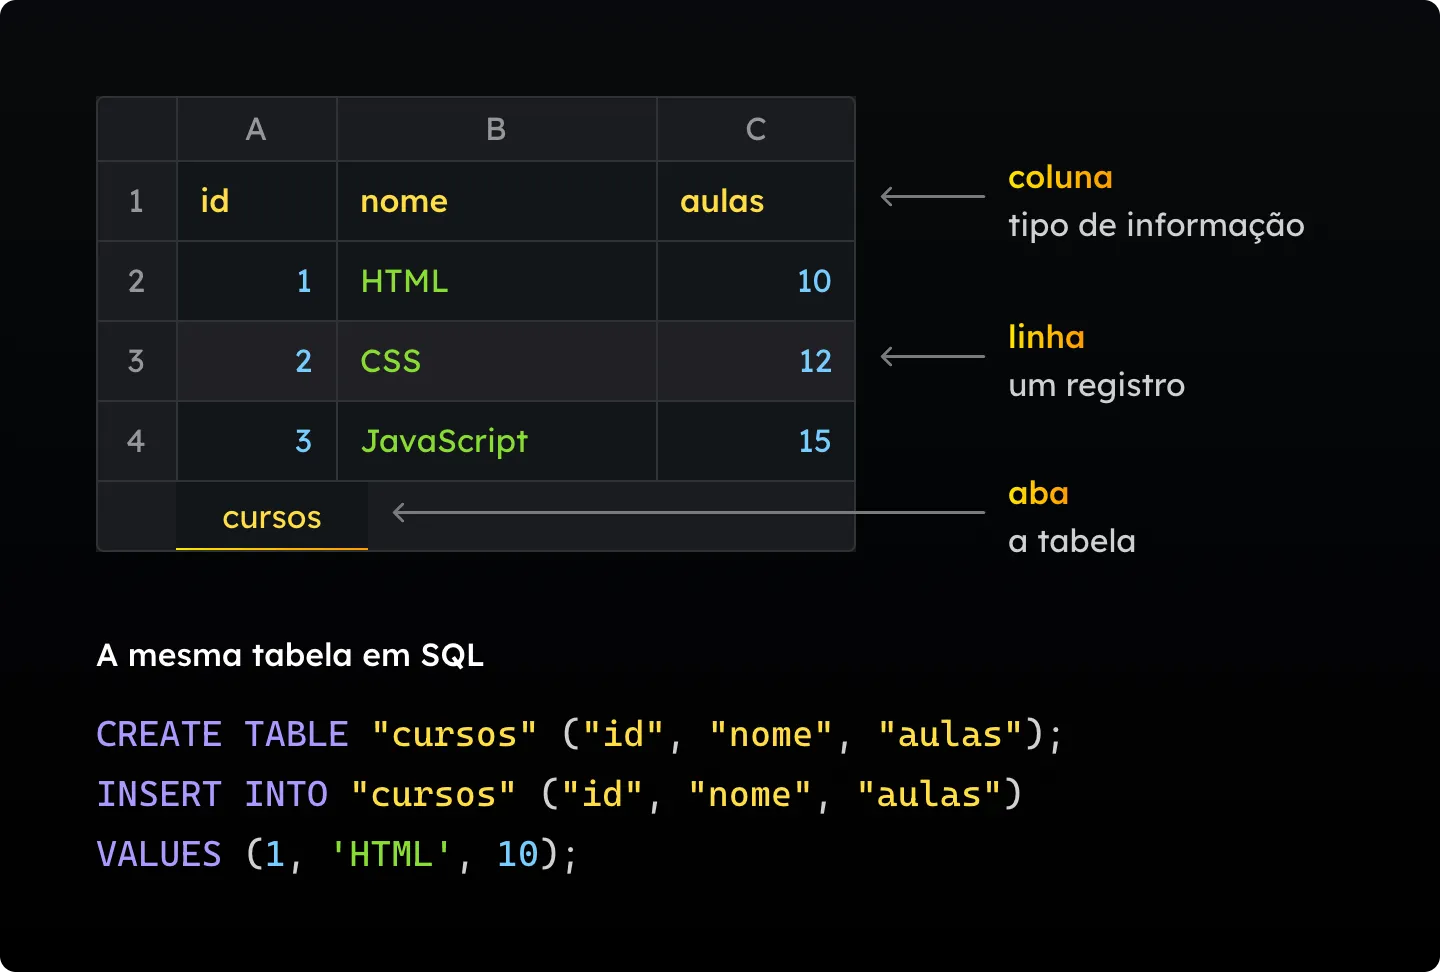Click the 'linha' label
Viewport: 1440px width, 972px height.
pyautogui.click(x=1046, y=337)
